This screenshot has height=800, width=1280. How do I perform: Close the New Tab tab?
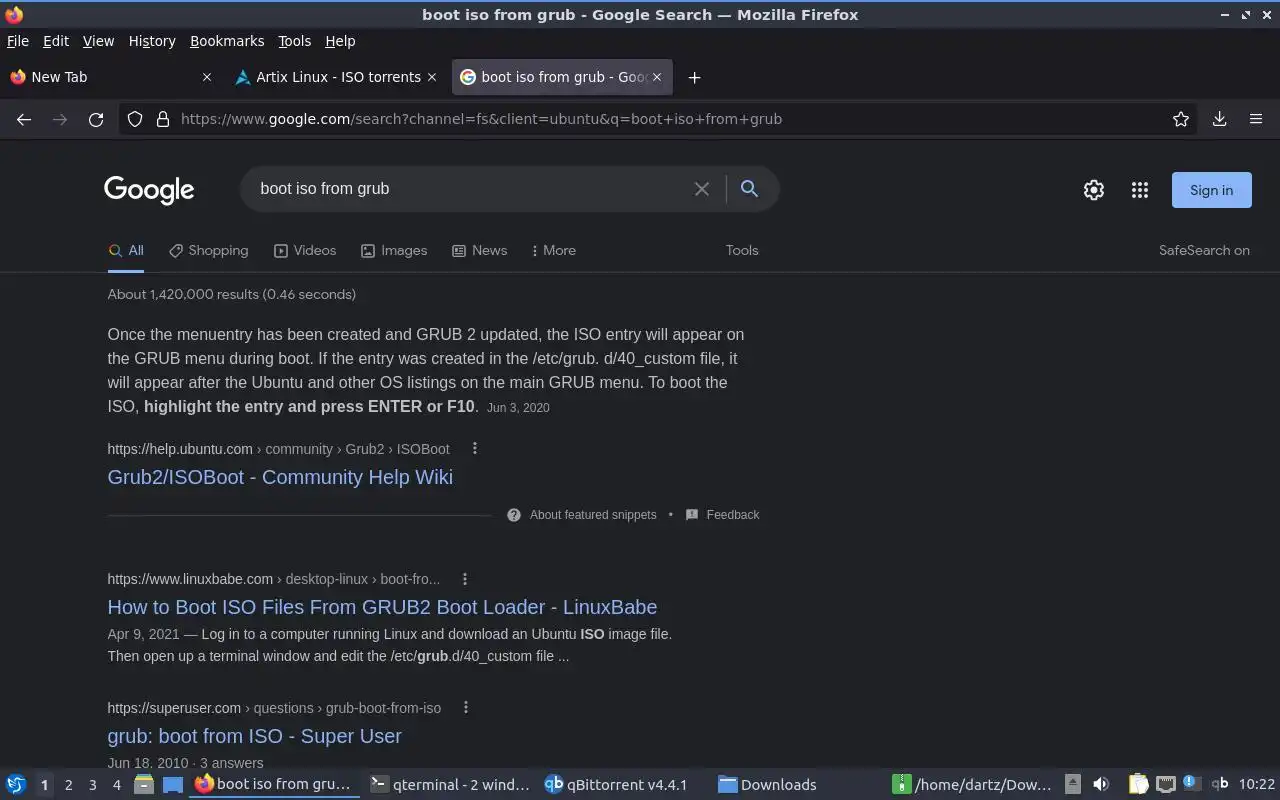(207, 77)
